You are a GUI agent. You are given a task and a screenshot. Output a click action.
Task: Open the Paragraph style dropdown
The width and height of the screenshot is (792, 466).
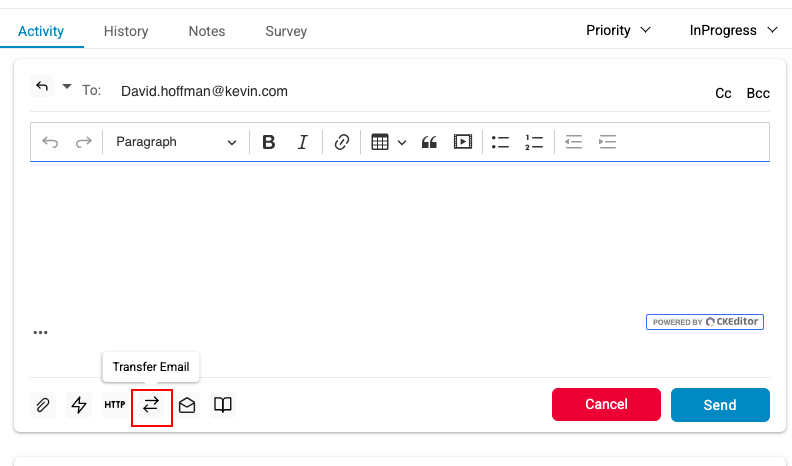point(176,142)
